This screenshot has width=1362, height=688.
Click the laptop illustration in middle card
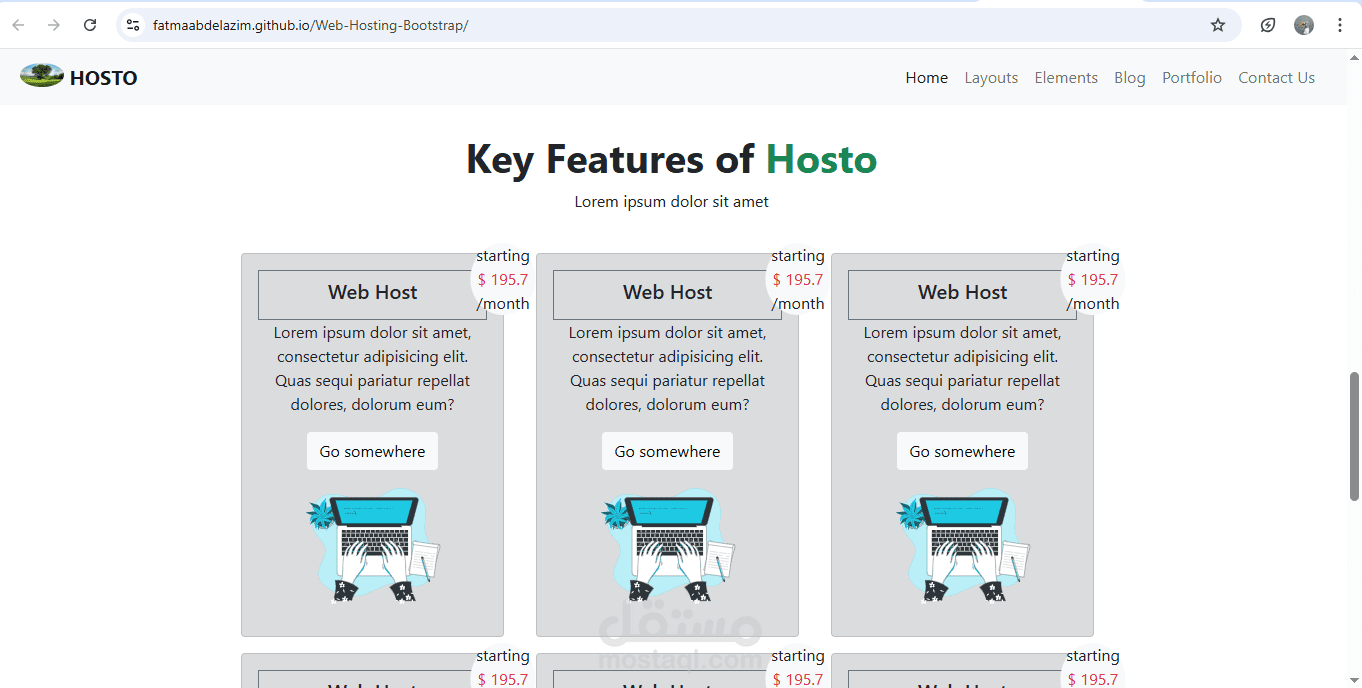pos(668,547)
